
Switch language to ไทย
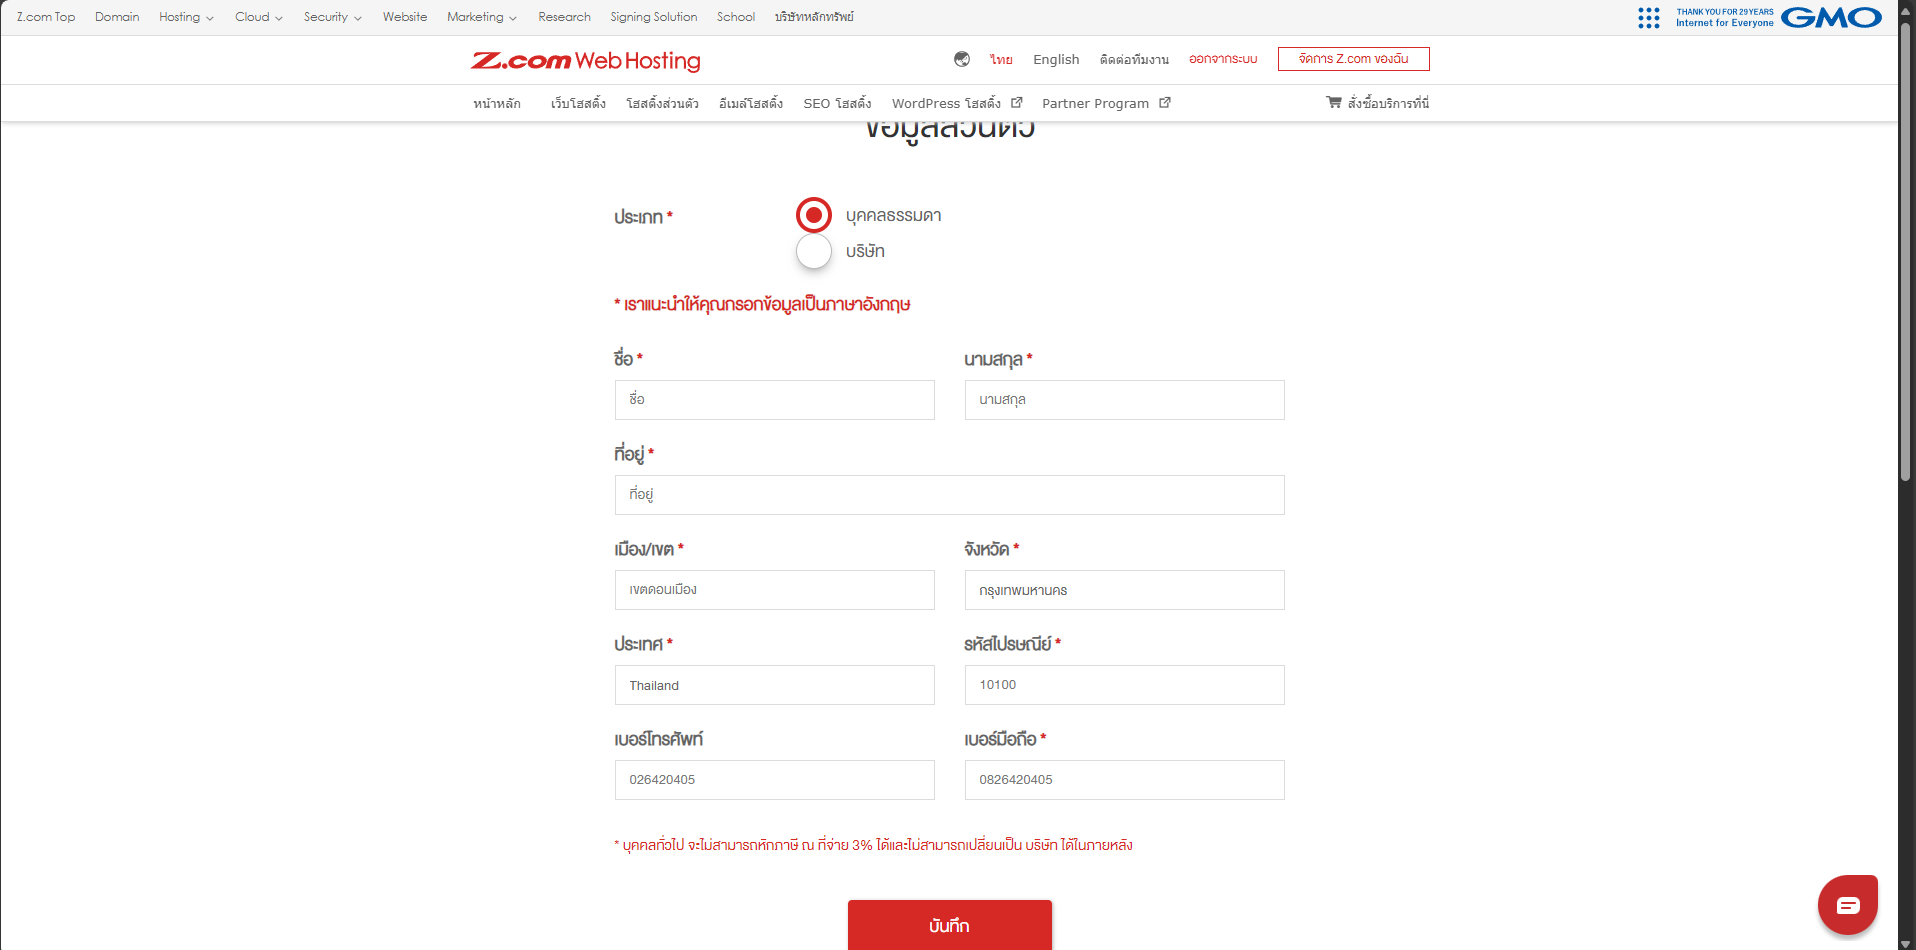coord(1001,59)
